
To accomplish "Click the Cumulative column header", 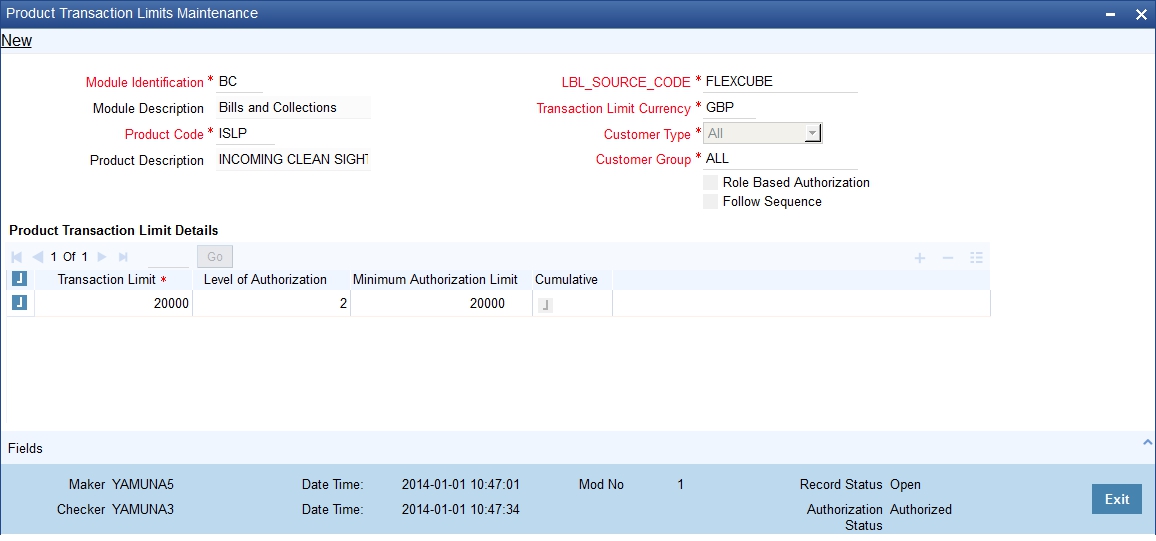I will click(566, 279).
